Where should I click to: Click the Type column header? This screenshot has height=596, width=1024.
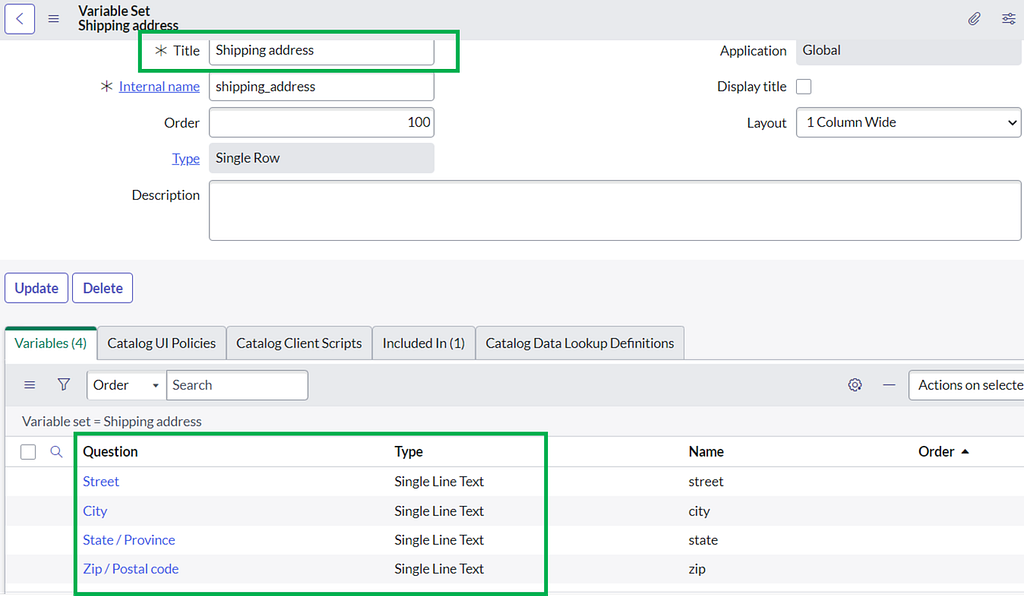pyautogui.click(x=409, y=452)
